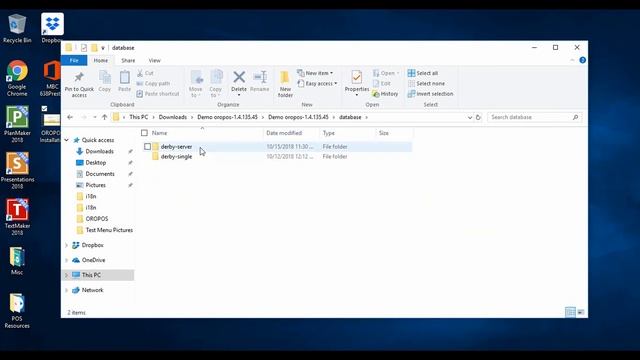Expand the OneDrive tree node
Image resolution: width=640 pixels, height=360 pixels.
click(x=67, y=260)
